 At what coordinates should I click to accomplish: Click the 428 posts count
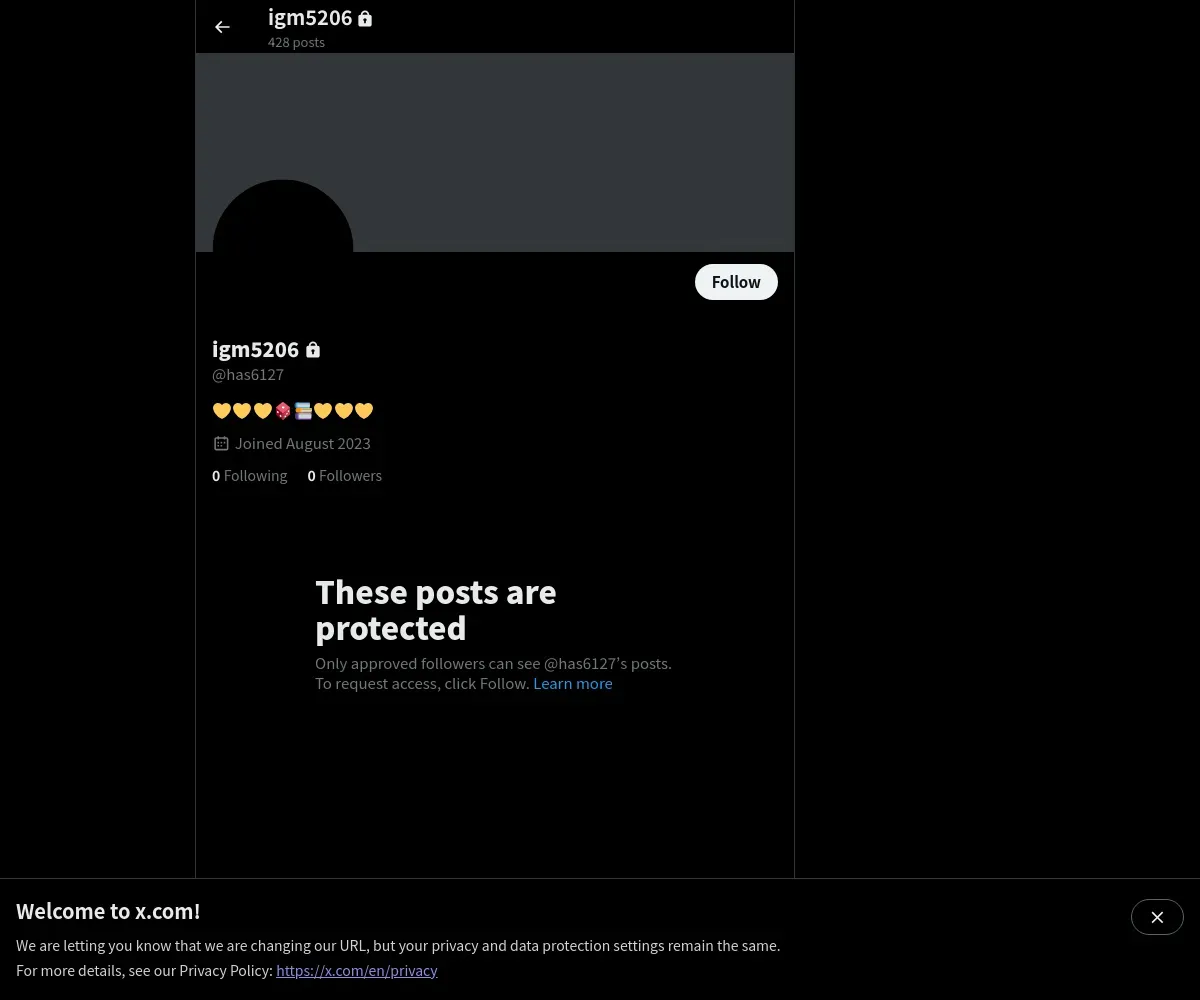coord(296,42)
